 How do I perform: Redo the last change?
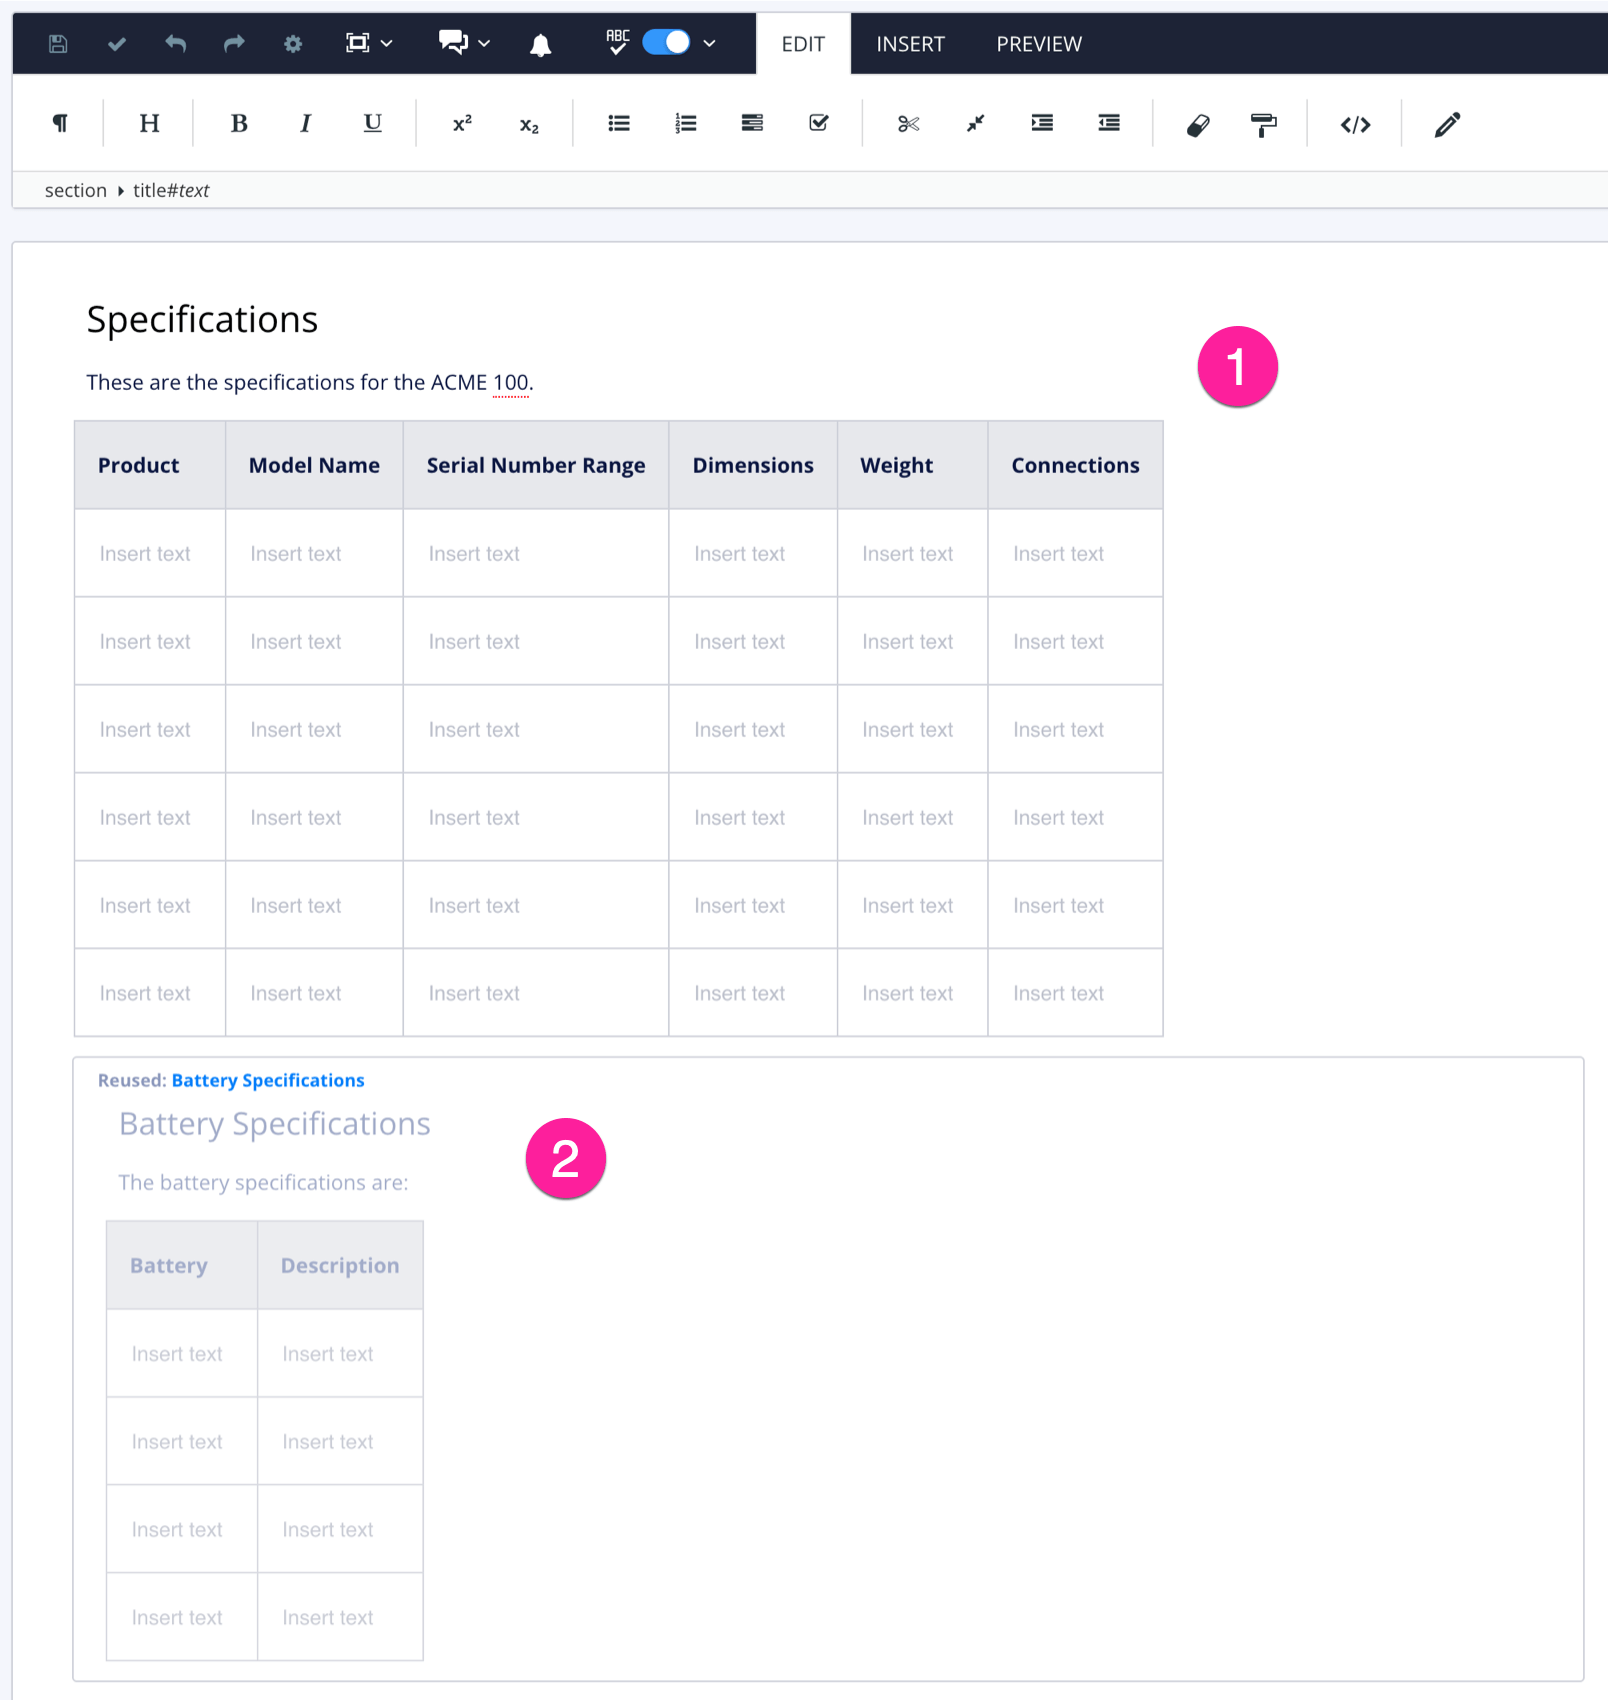pos(234,43)
